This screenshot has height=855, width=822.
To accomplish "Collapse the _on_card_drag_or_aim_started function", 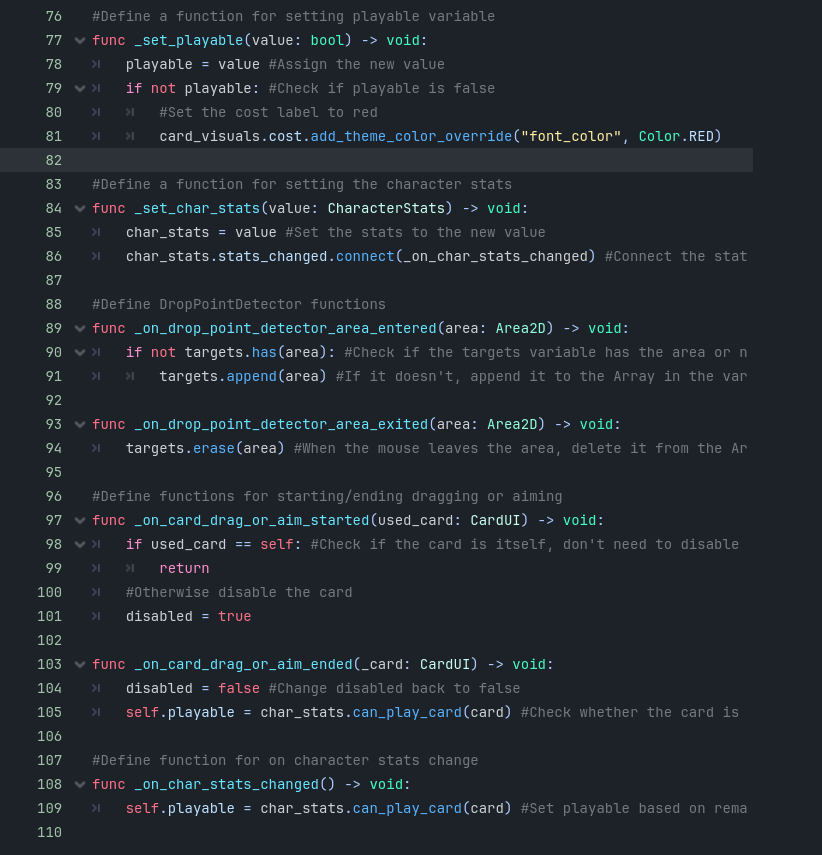I will [x=80, y=520].
